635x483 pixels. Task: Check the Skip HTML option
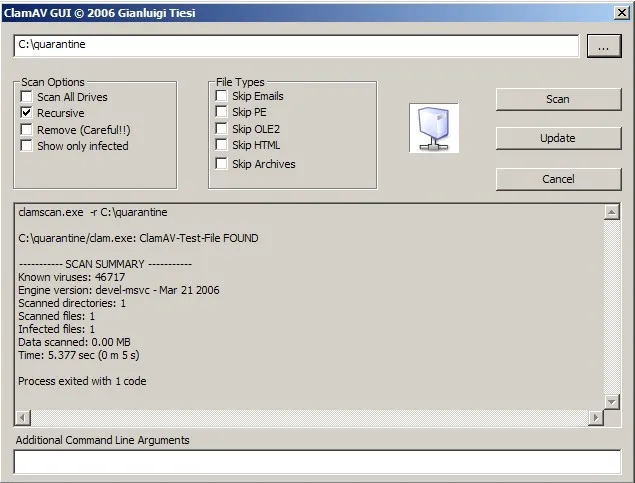coord(221,145)
